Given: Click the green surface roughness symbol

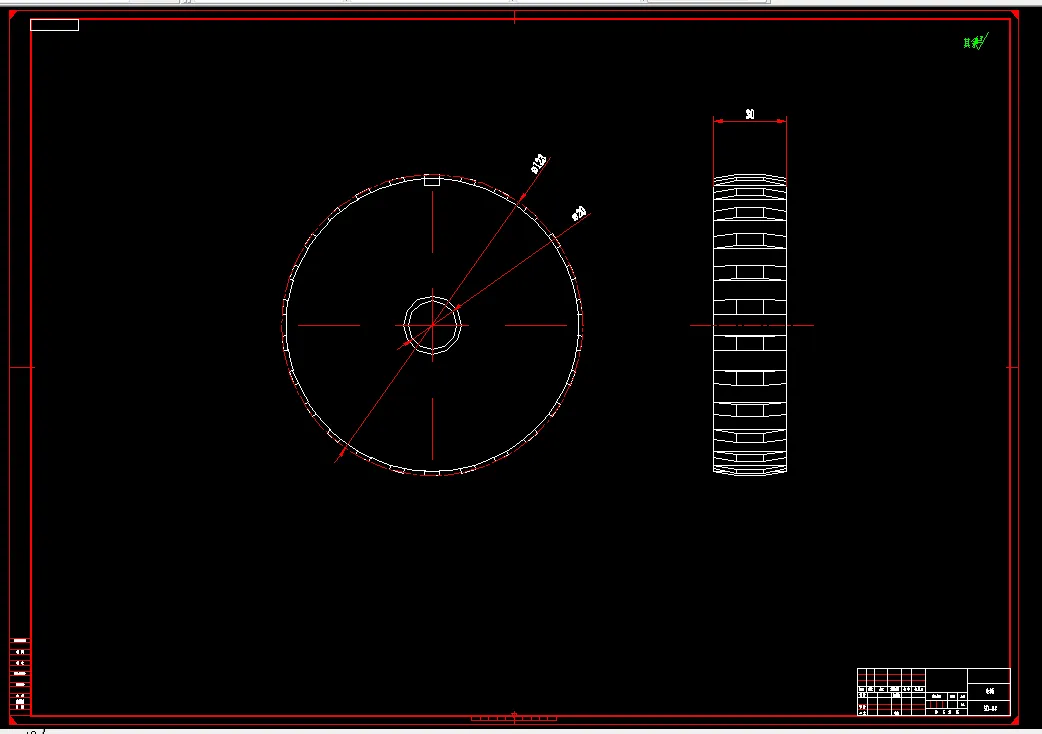Looking at the screenshot, I should coord(976,42).
